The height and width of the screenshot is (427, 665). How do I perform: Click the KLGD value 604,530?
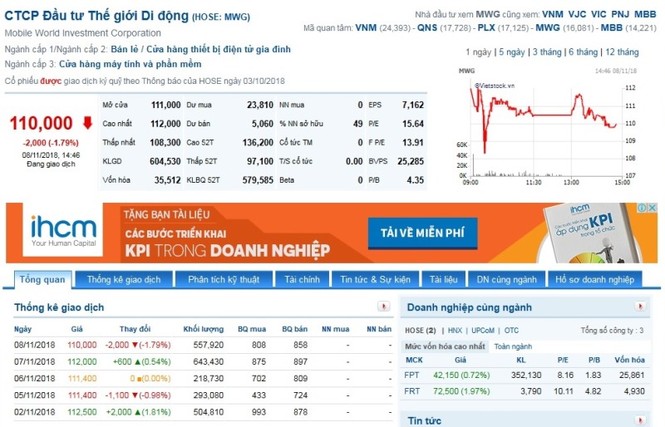point(165,161)
